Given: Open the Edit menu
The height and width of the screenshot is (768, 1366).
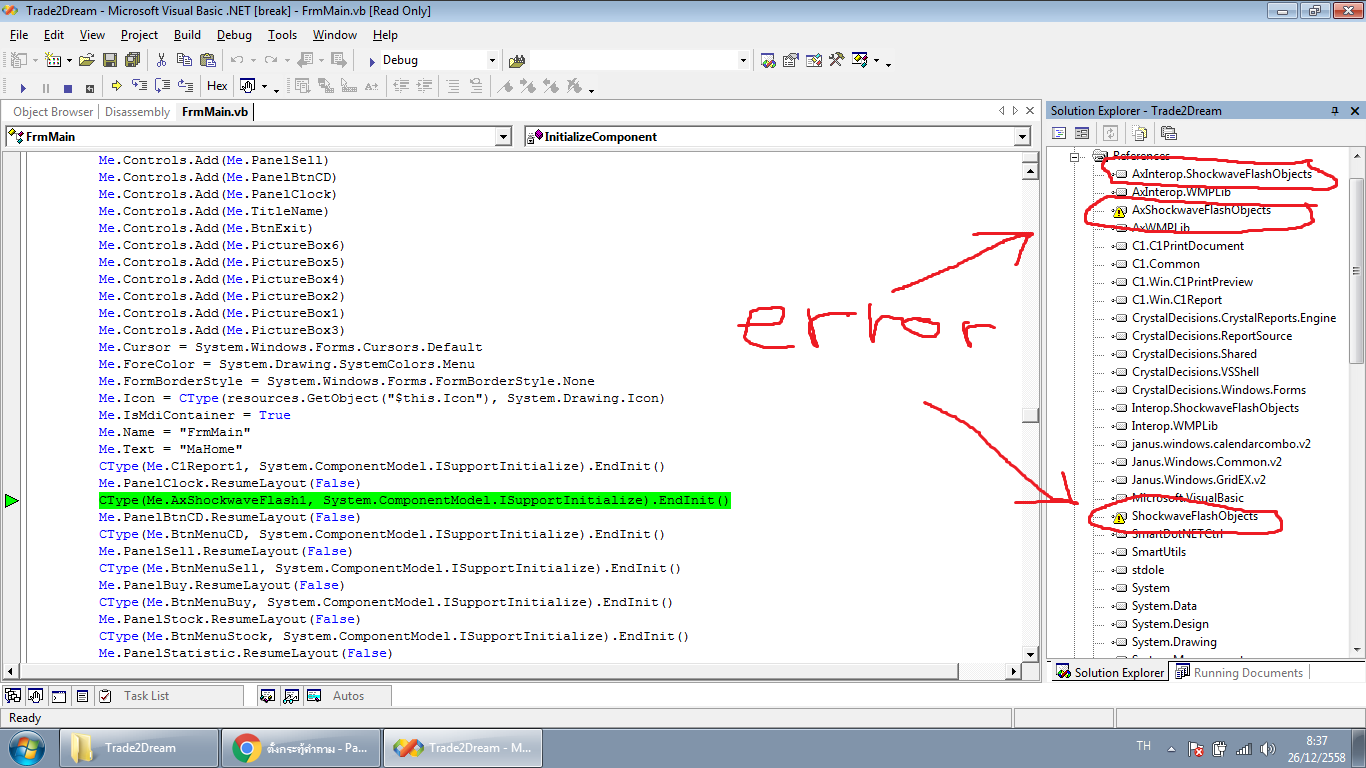Looking at the screenshot, I should 54,35.
